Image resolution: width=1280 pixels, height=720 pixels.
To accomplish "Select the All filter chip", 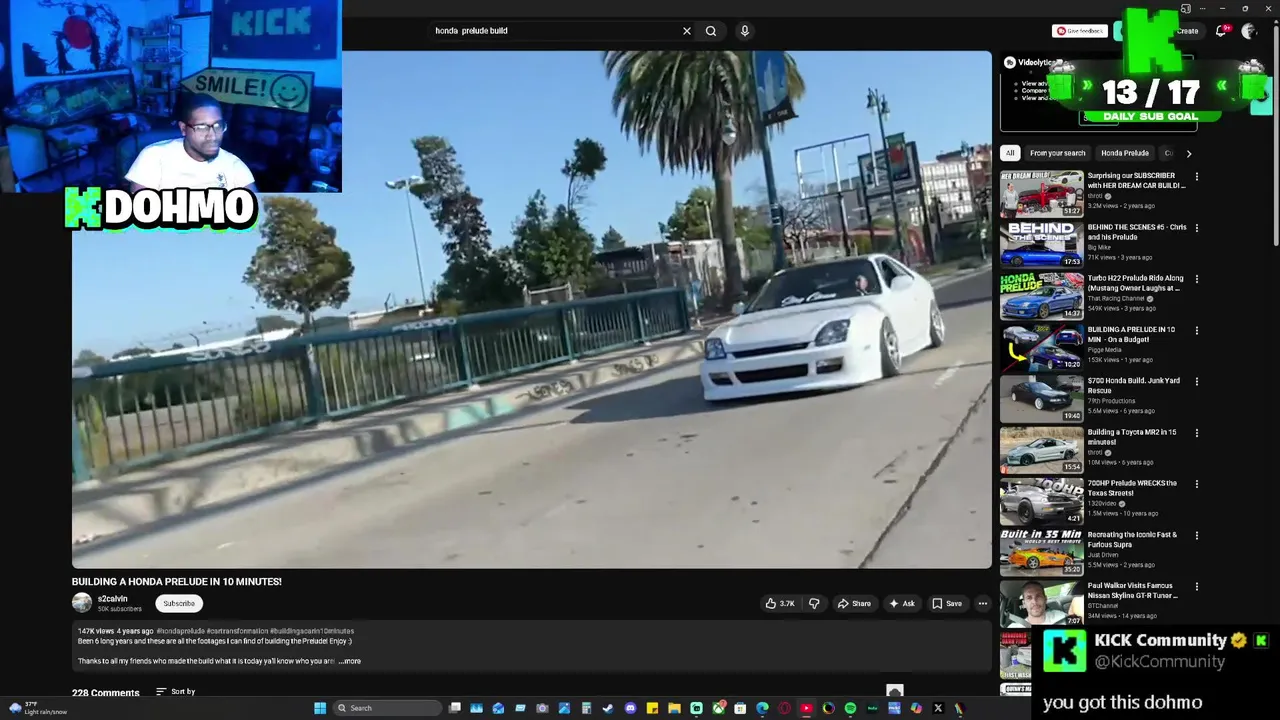I will [1010, 153].
